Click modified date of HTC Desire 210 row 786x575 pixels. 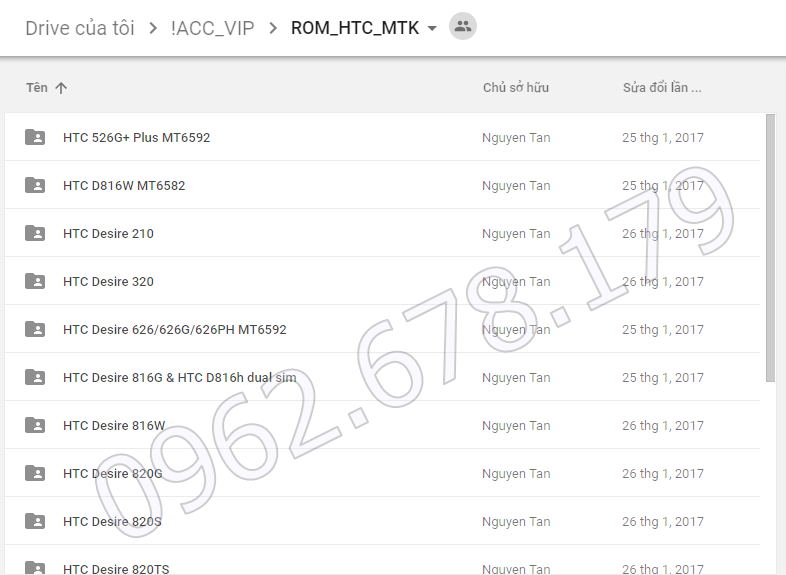coord(663,234)
